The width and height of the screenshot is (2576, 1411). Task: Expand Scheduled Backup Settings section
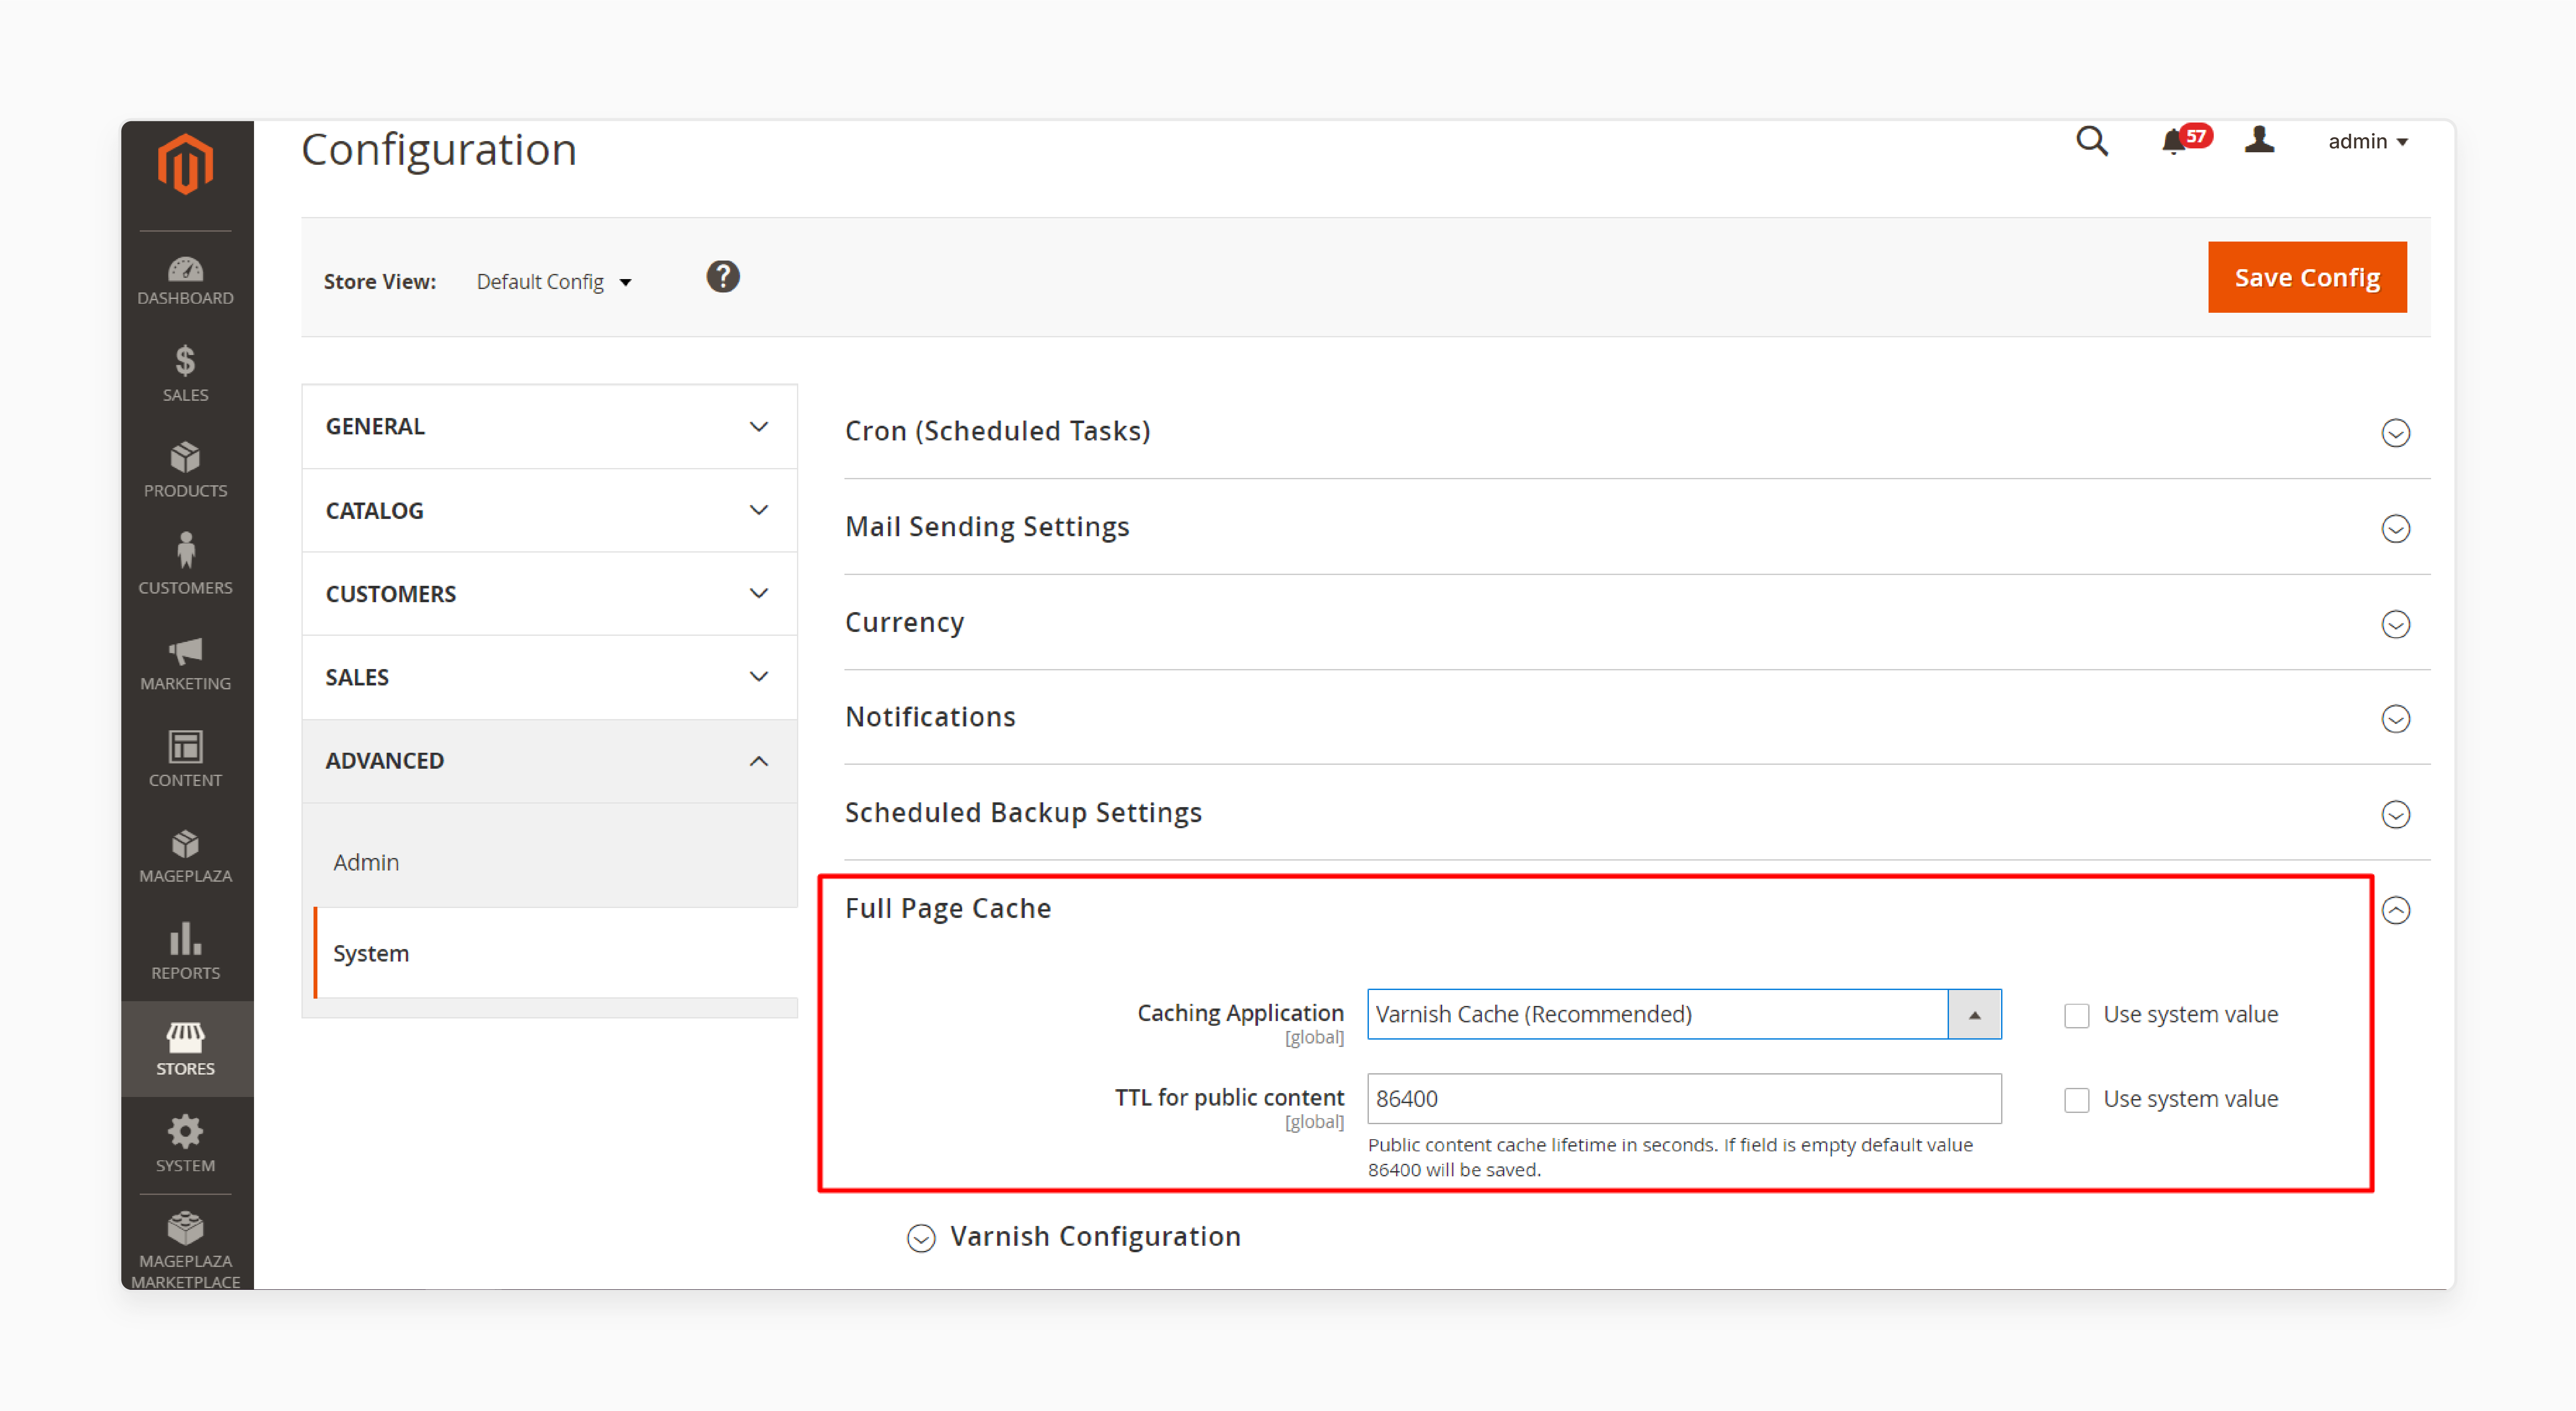point(1637,813)
